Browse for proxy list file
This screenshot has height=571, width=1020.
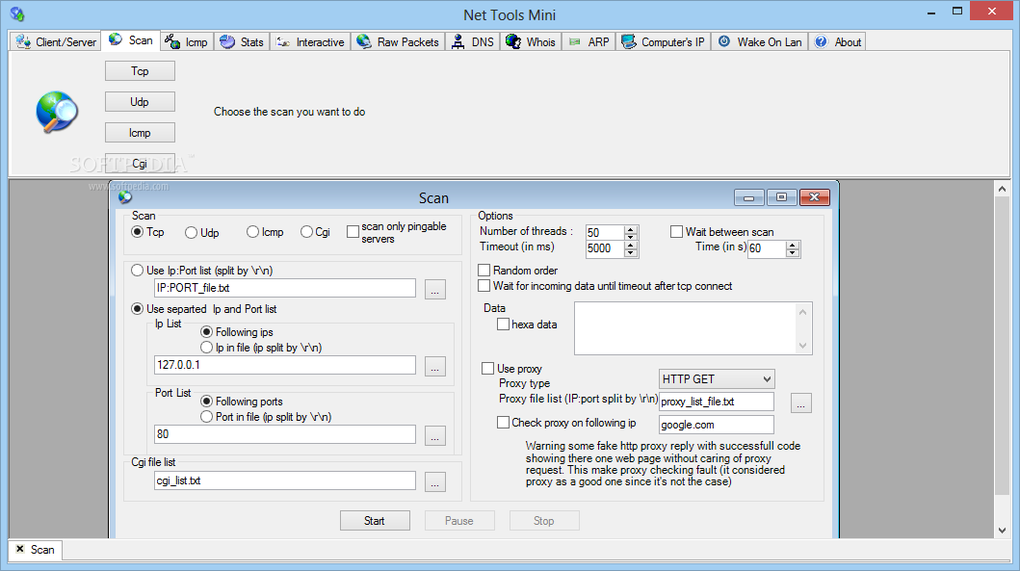click(x=801, y=403)
